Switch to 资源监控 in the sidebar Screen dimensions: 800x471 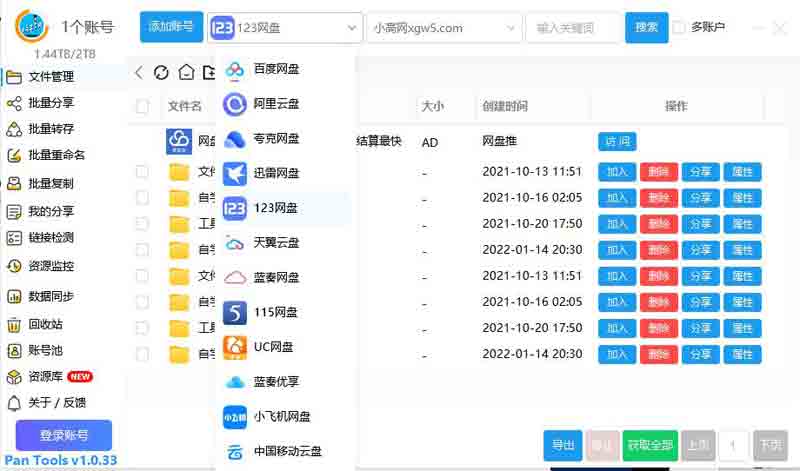click(50, 266)
